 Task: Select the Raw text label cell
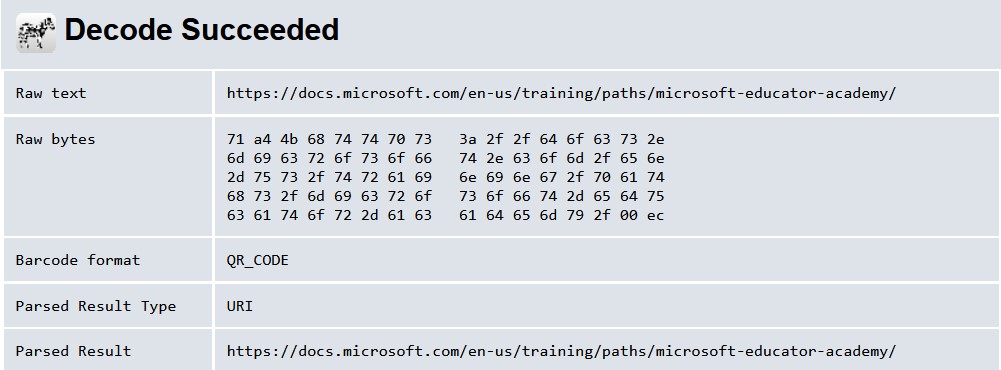[x=107, y=93]
